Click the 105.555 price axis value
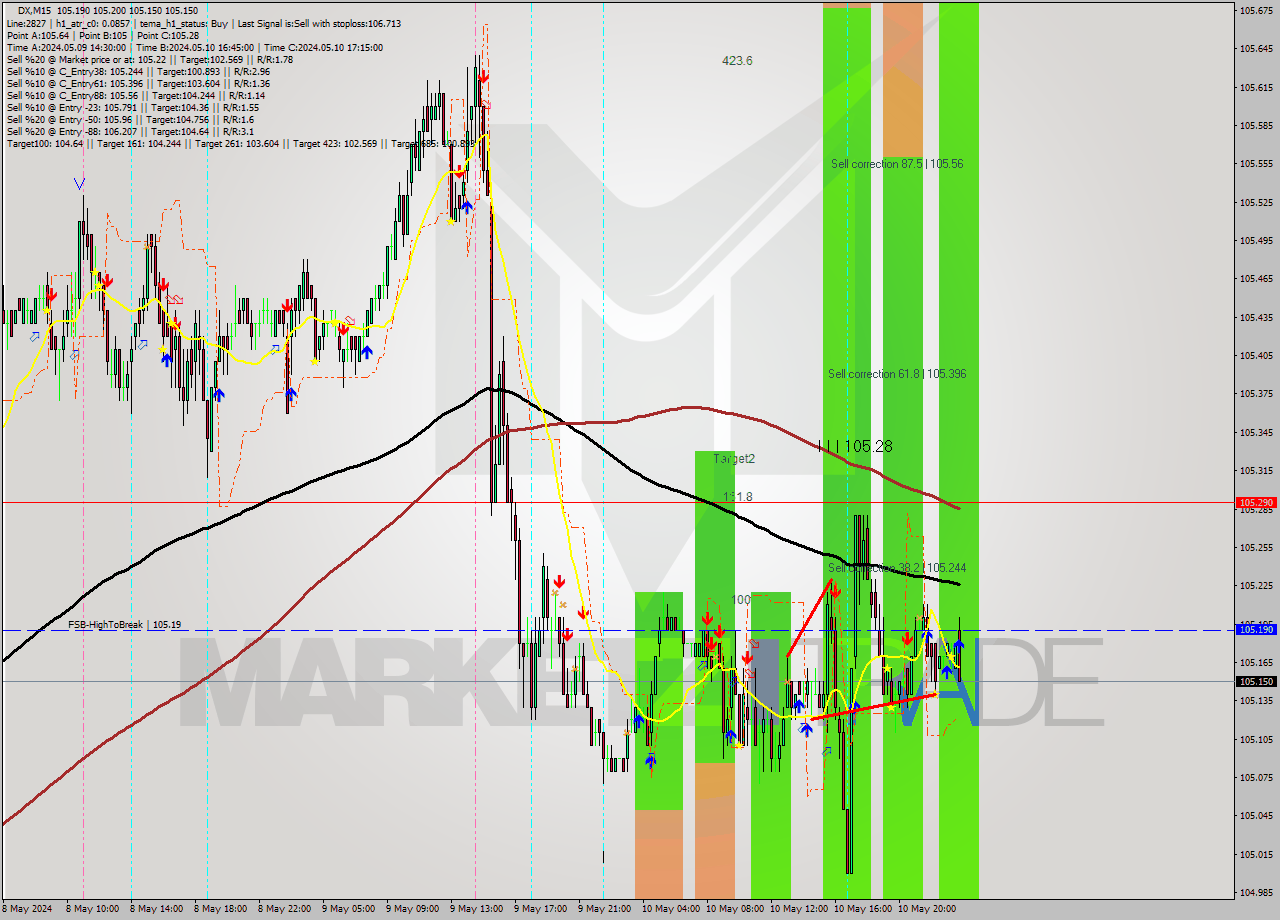 tap(1256, 164)
